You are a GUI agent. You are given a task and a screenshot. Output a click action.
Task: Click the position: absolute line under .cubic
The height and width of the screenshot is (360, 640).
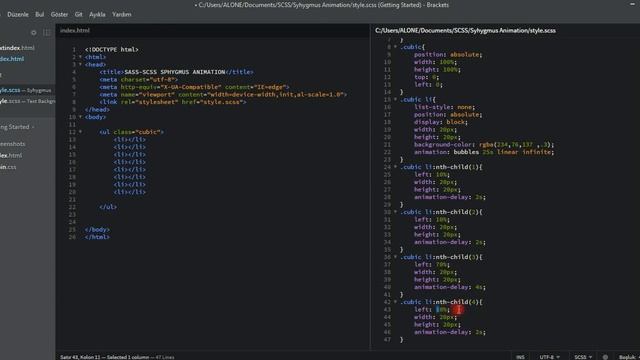(x=448, y=55)
